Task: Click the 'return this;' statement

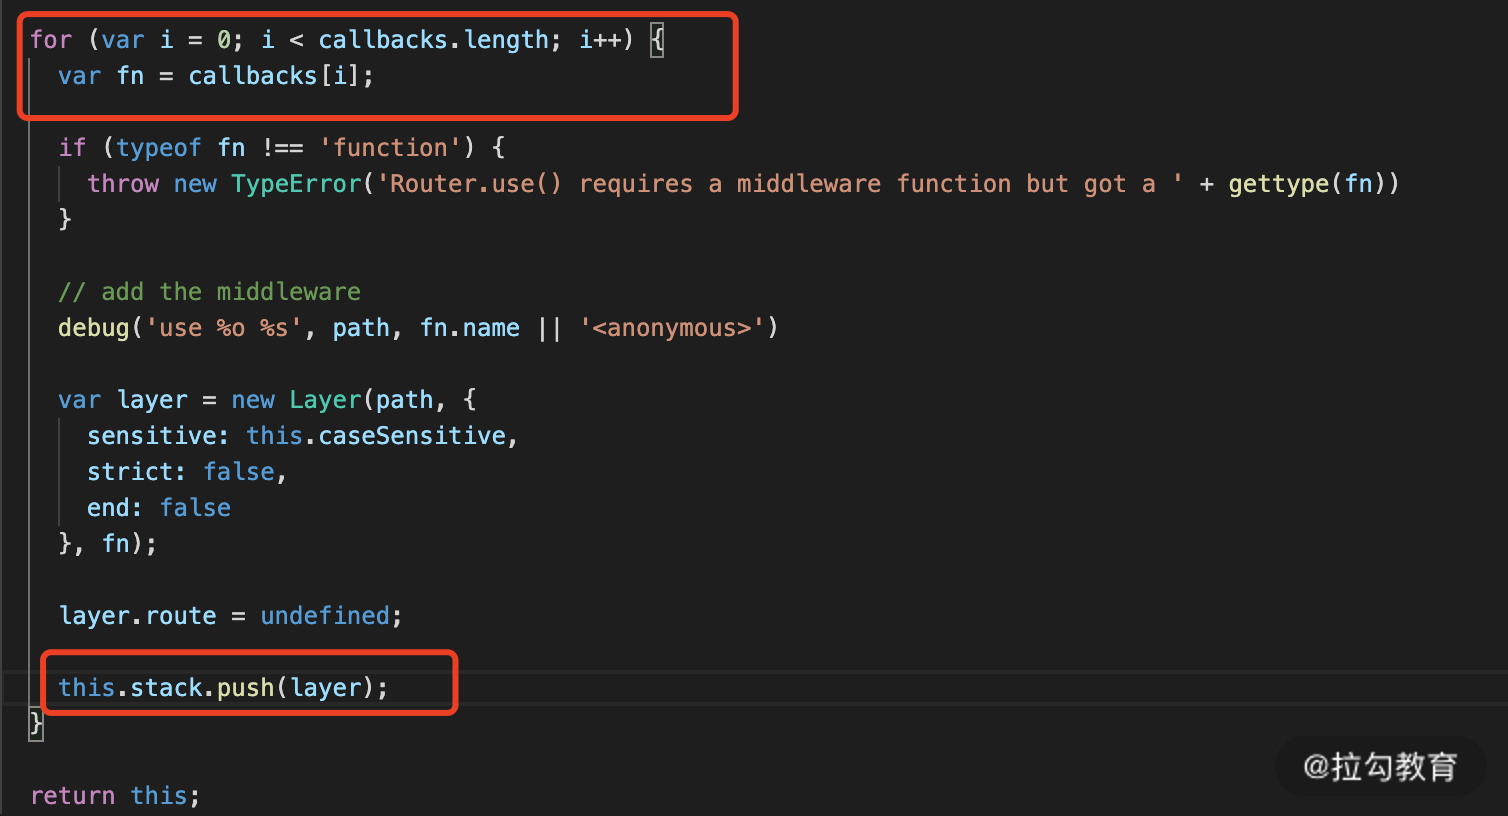Action: (x=114, y=796)
